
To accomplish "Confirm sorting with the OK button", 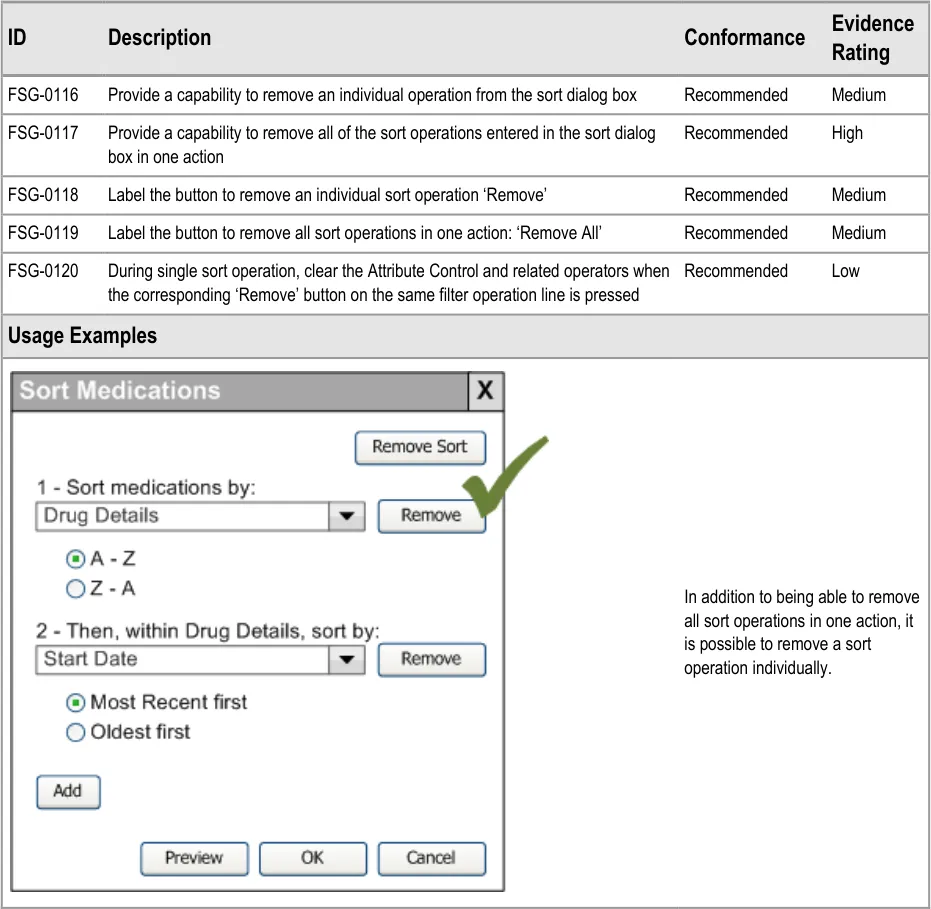I will [313, 858].
